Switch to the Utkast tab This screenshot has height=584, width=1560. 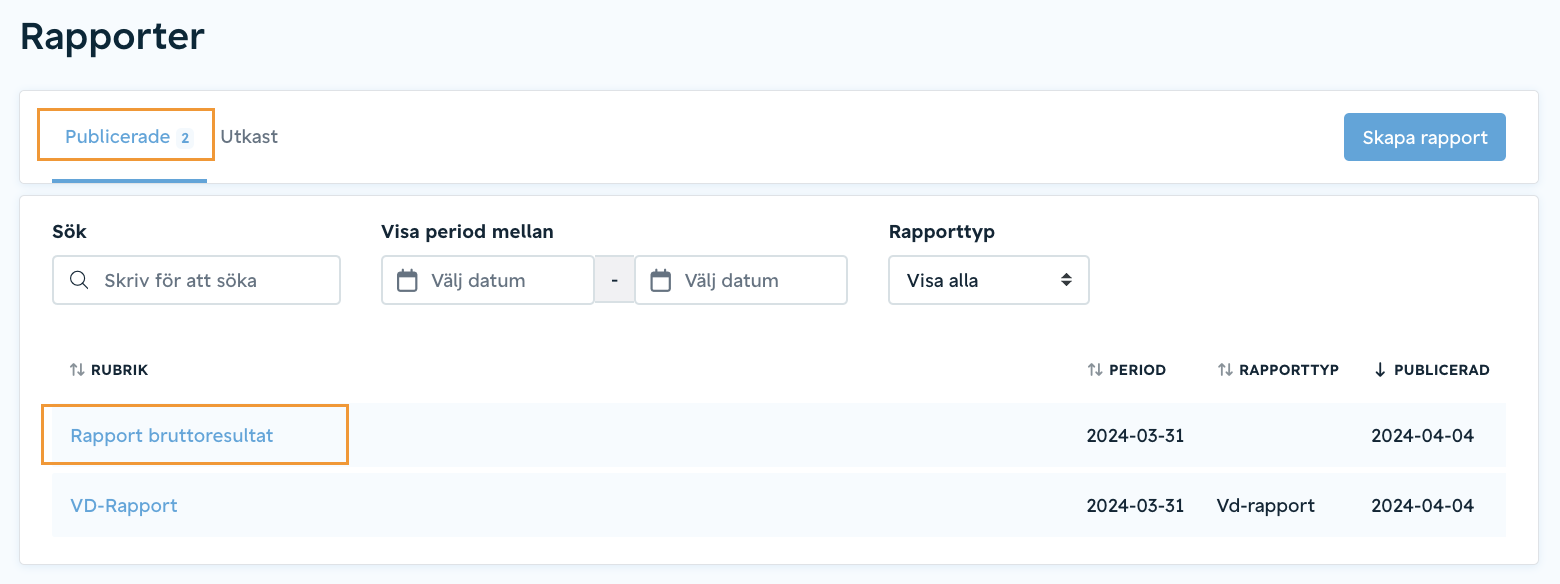(249, 137)
